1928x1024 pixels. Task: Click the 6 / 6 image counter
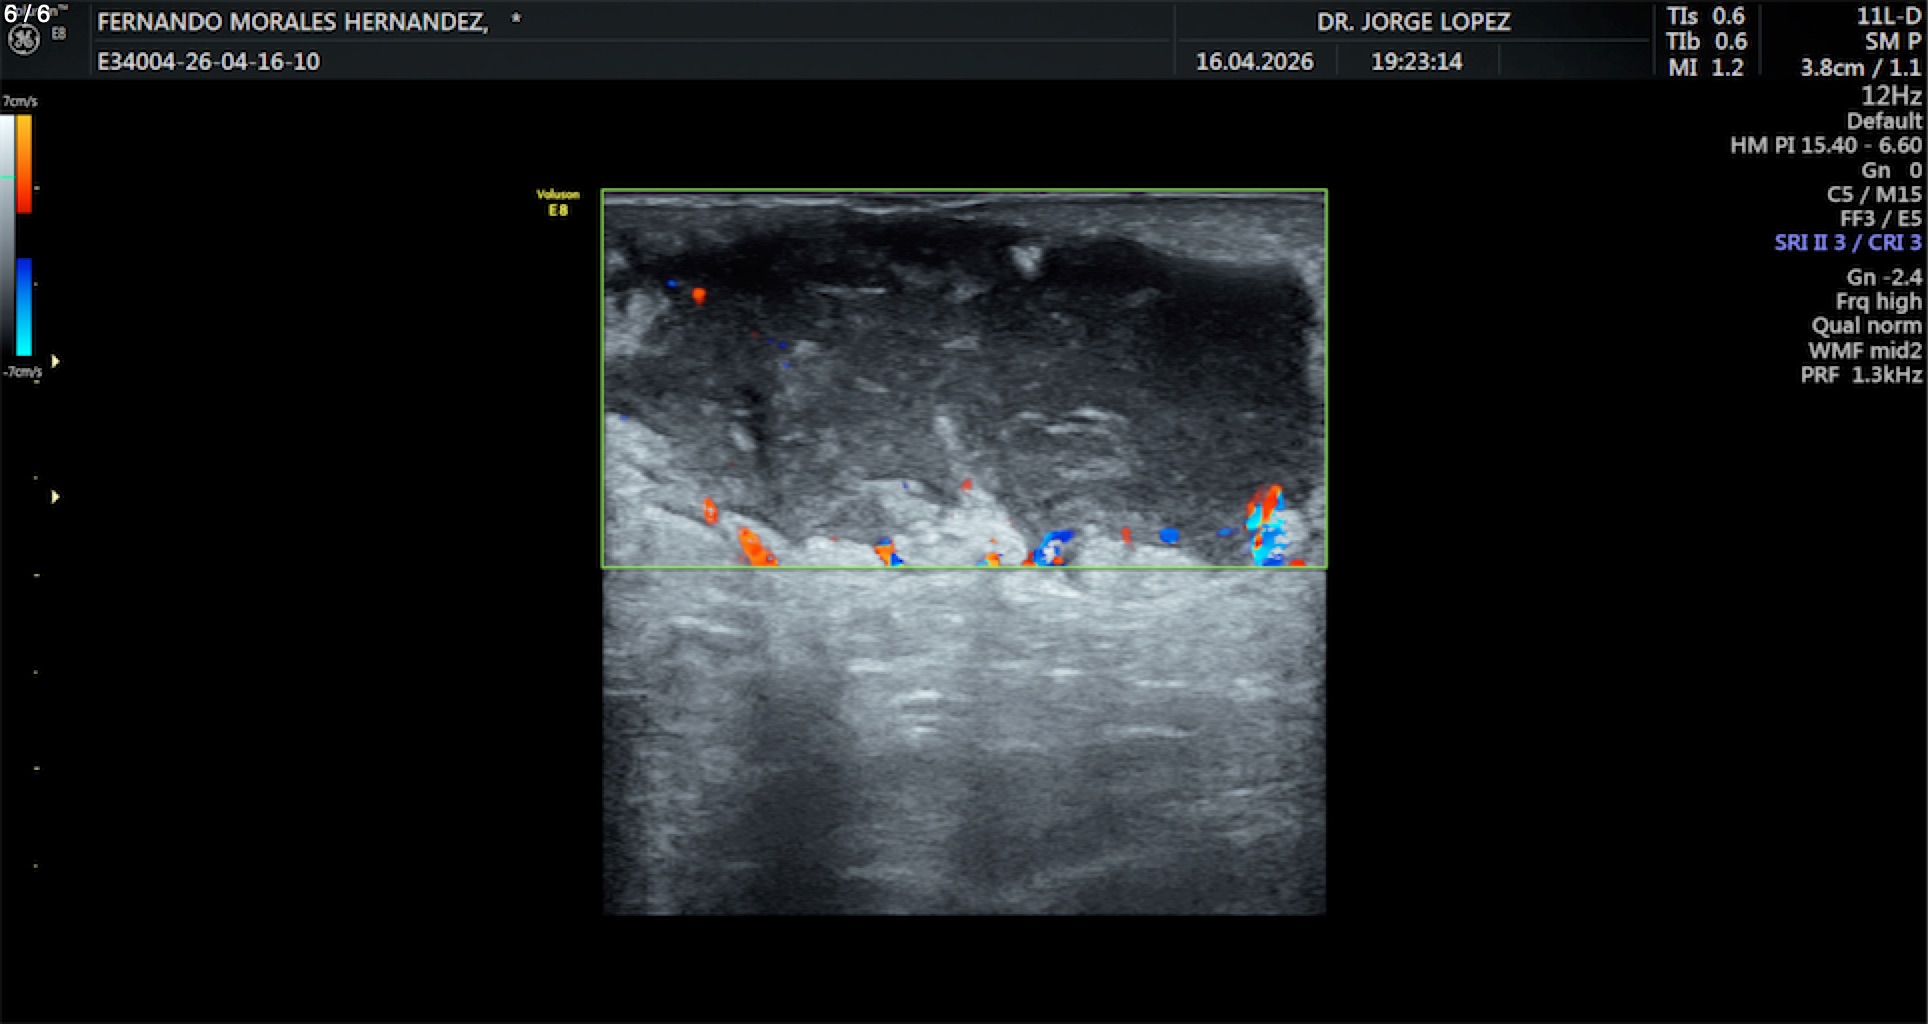27,14
